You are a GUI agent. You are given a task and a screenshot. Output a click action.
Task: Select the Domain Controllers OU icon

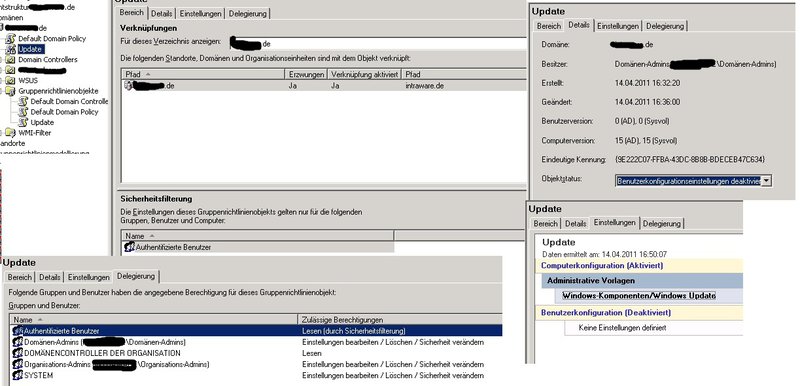pos(10,60)
